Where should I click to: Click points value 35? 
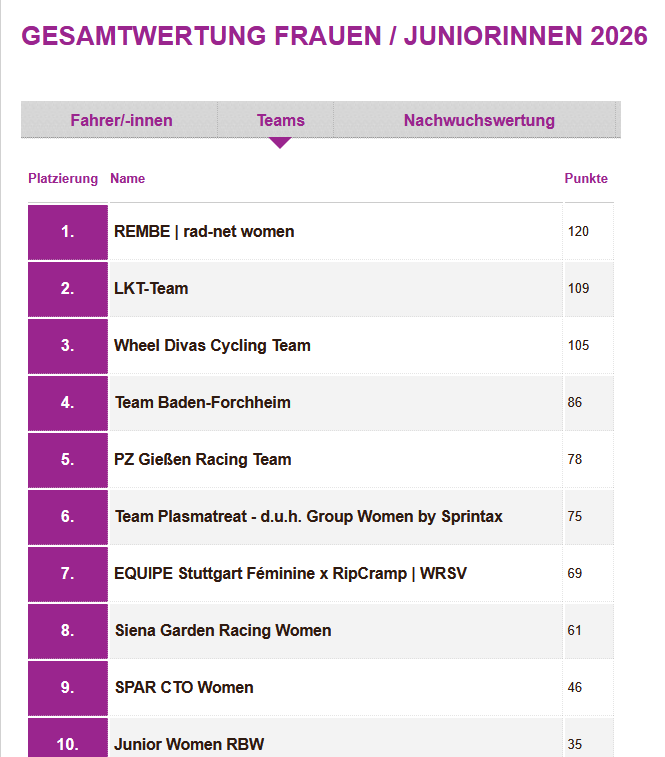point(575,744)
